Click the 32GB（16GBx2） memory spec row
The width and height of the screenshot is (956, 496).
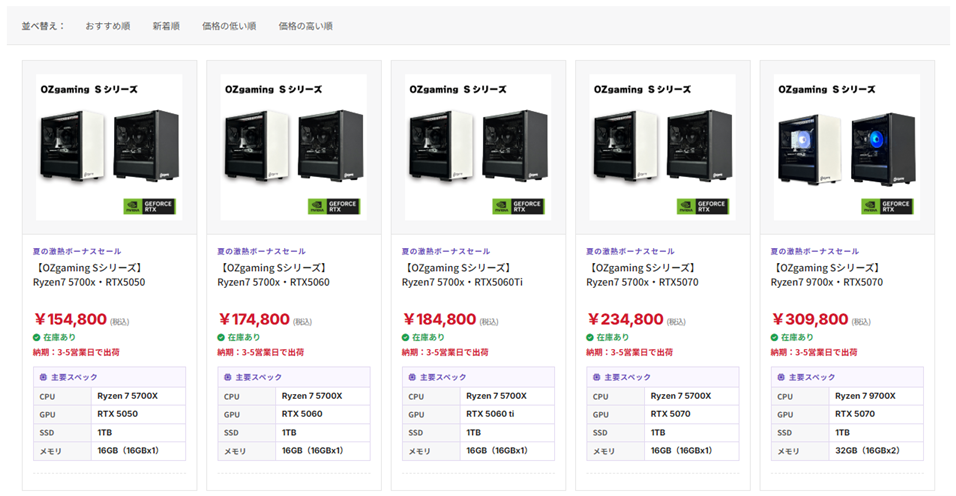point(847,451)
